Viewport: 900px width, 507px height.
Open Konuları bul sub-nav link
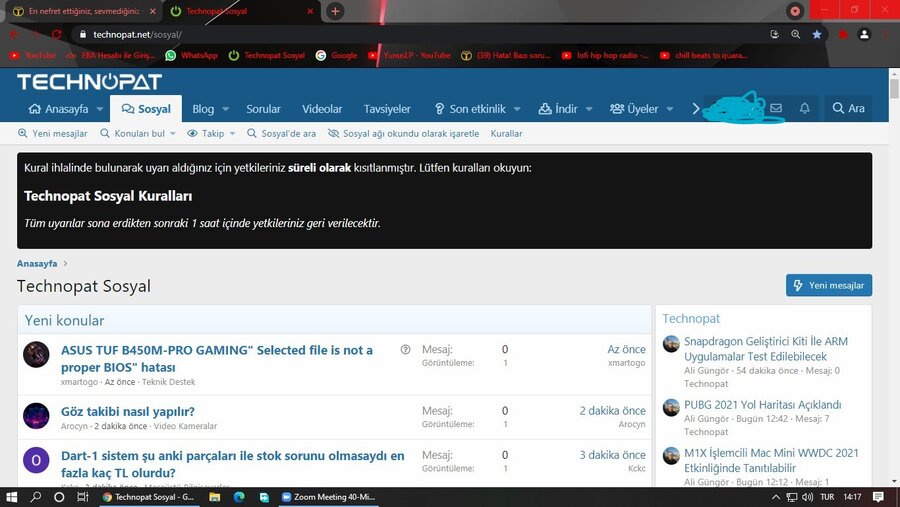click(133, 133)
